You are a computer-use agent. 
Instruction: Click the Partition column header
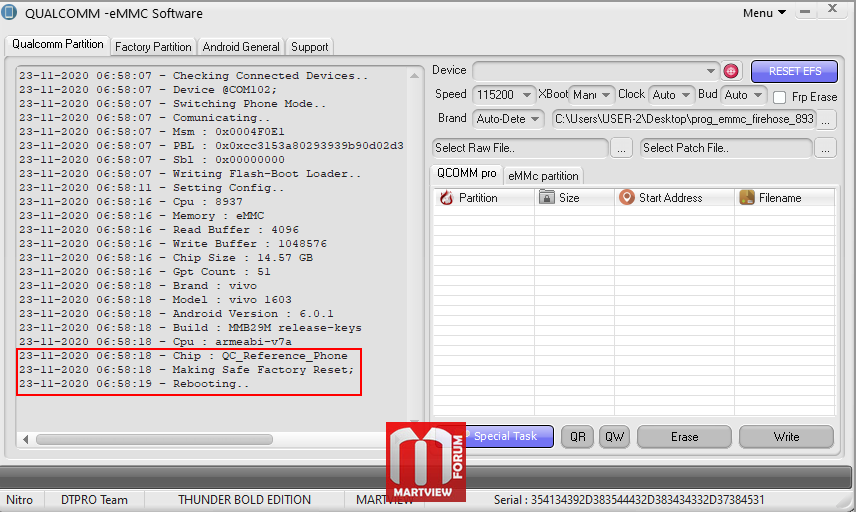pyautogui.click(x=484, y=198)
